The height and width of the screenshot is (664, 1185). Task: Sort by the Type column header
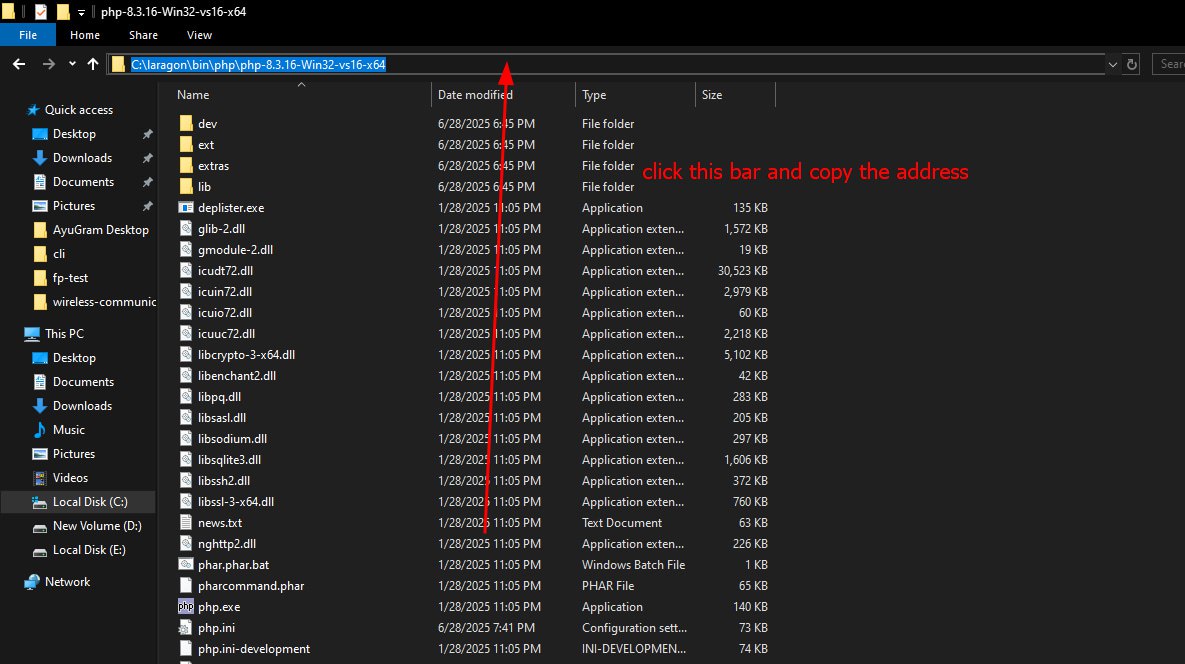coord(594,94)
